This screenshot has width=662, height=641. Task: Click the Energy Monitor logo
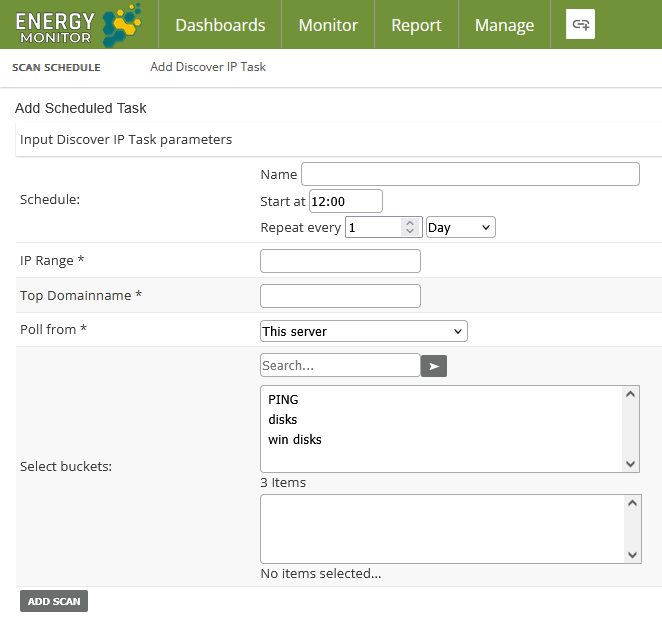click(x=78, y=25)
